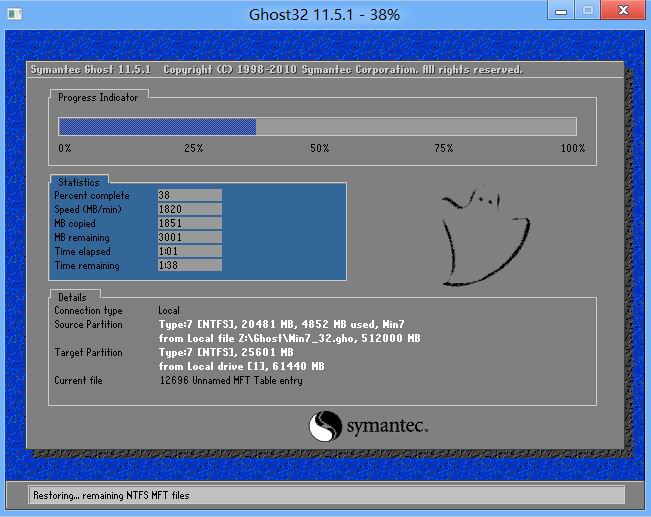The width and height of the screenshot is (651, 517).
Task: Click the MB remaining value field
Action: click(x=189, y=238)
